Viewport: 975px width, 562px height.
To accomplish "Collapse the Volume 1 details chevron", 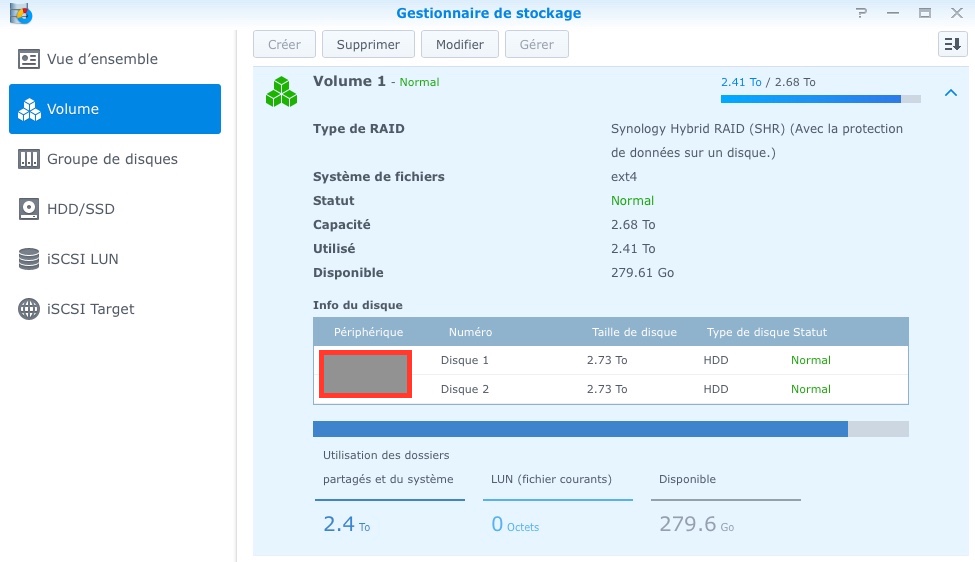I will point(950,93).
